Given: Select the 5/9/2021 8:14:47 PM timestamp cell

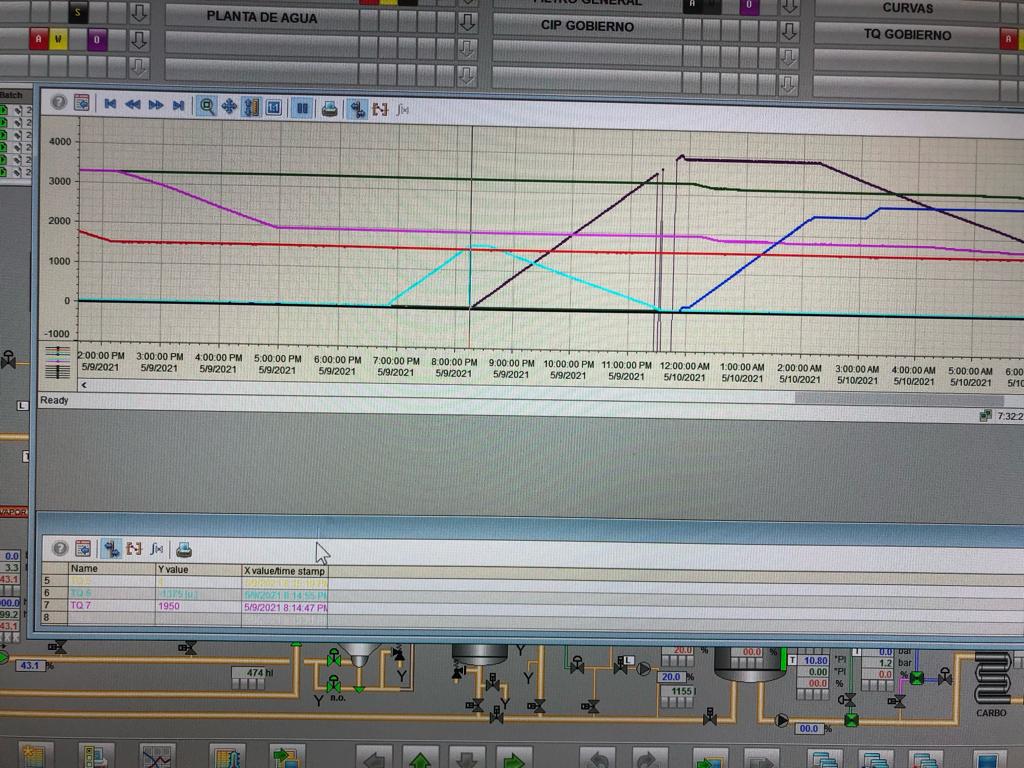Looking at the screenshot, I should point(285,607).
